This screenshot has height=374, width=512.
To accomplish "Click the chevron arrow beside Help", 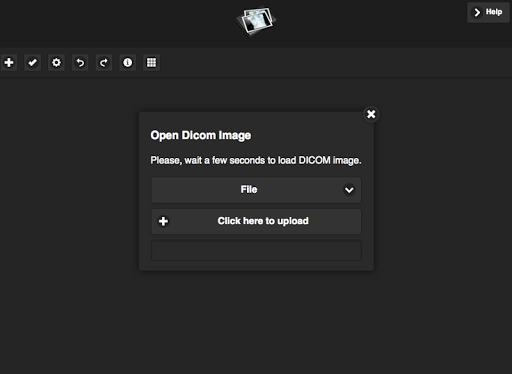I will (x=477, y=12).
